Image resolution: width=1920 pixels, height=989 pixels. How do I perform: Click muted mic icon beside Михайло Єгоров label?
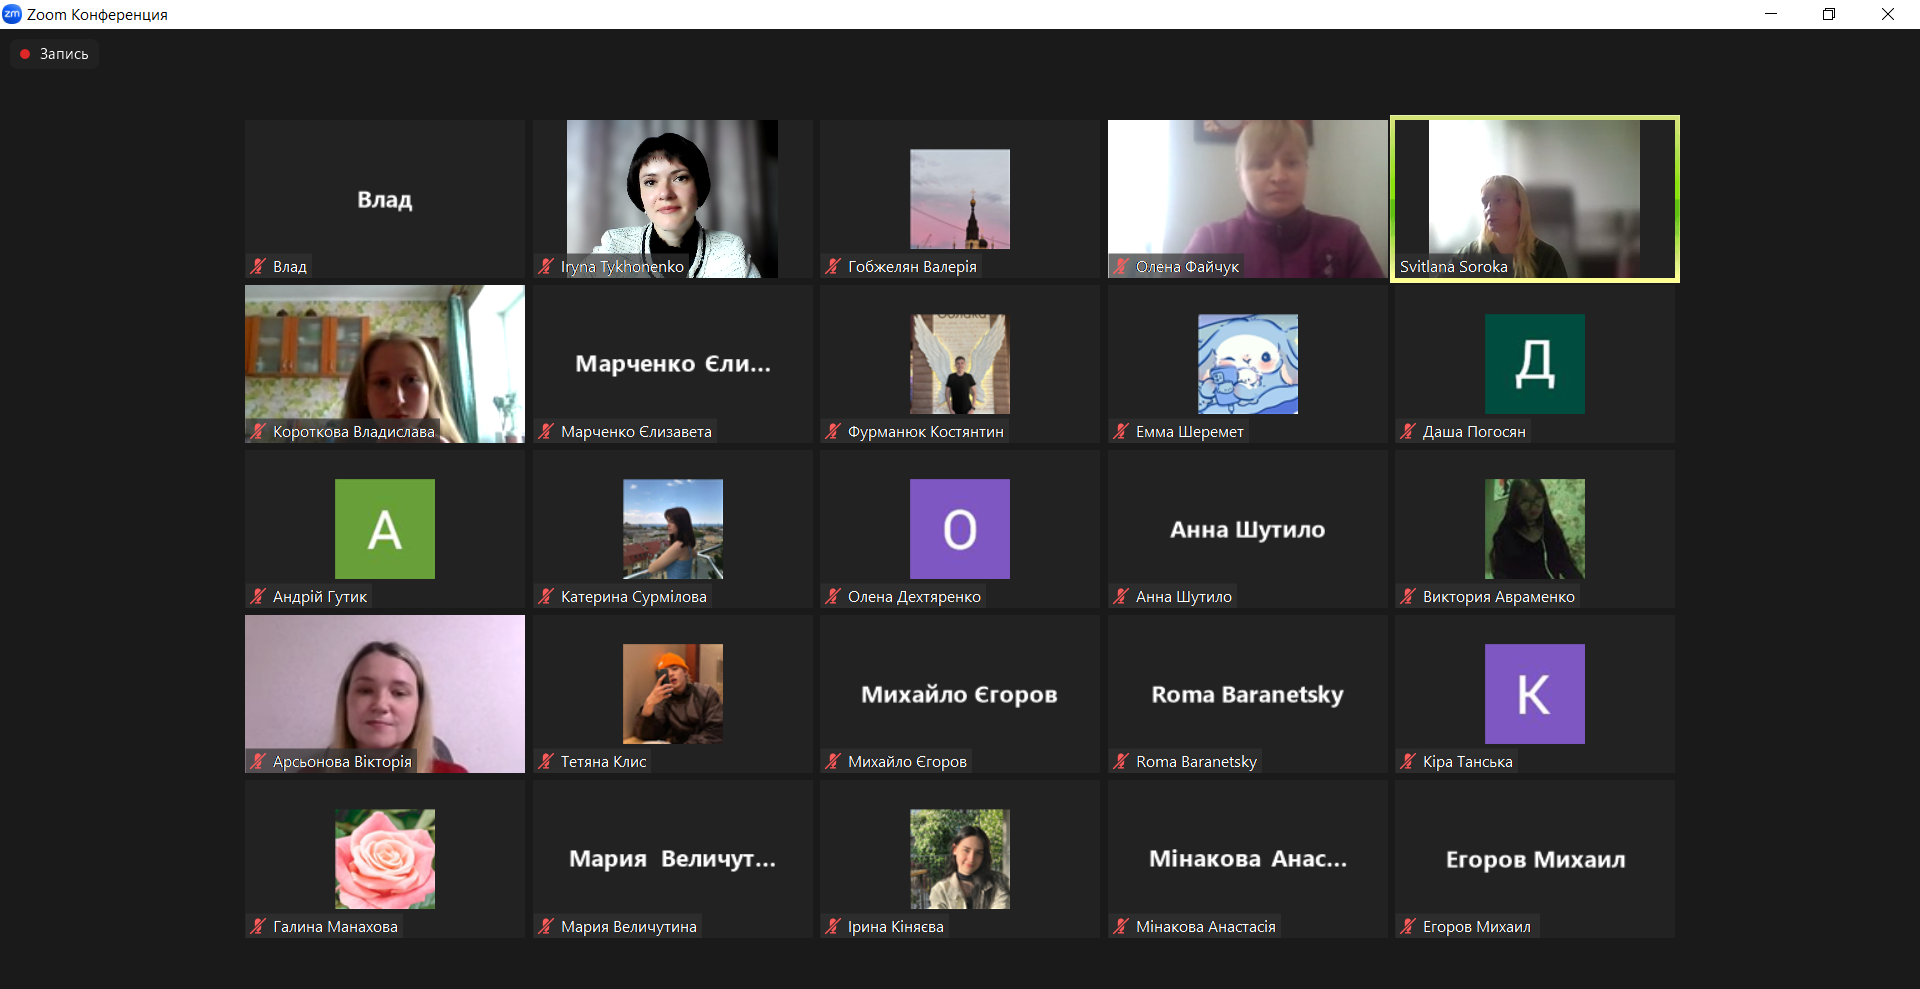(x=833, y=761)
